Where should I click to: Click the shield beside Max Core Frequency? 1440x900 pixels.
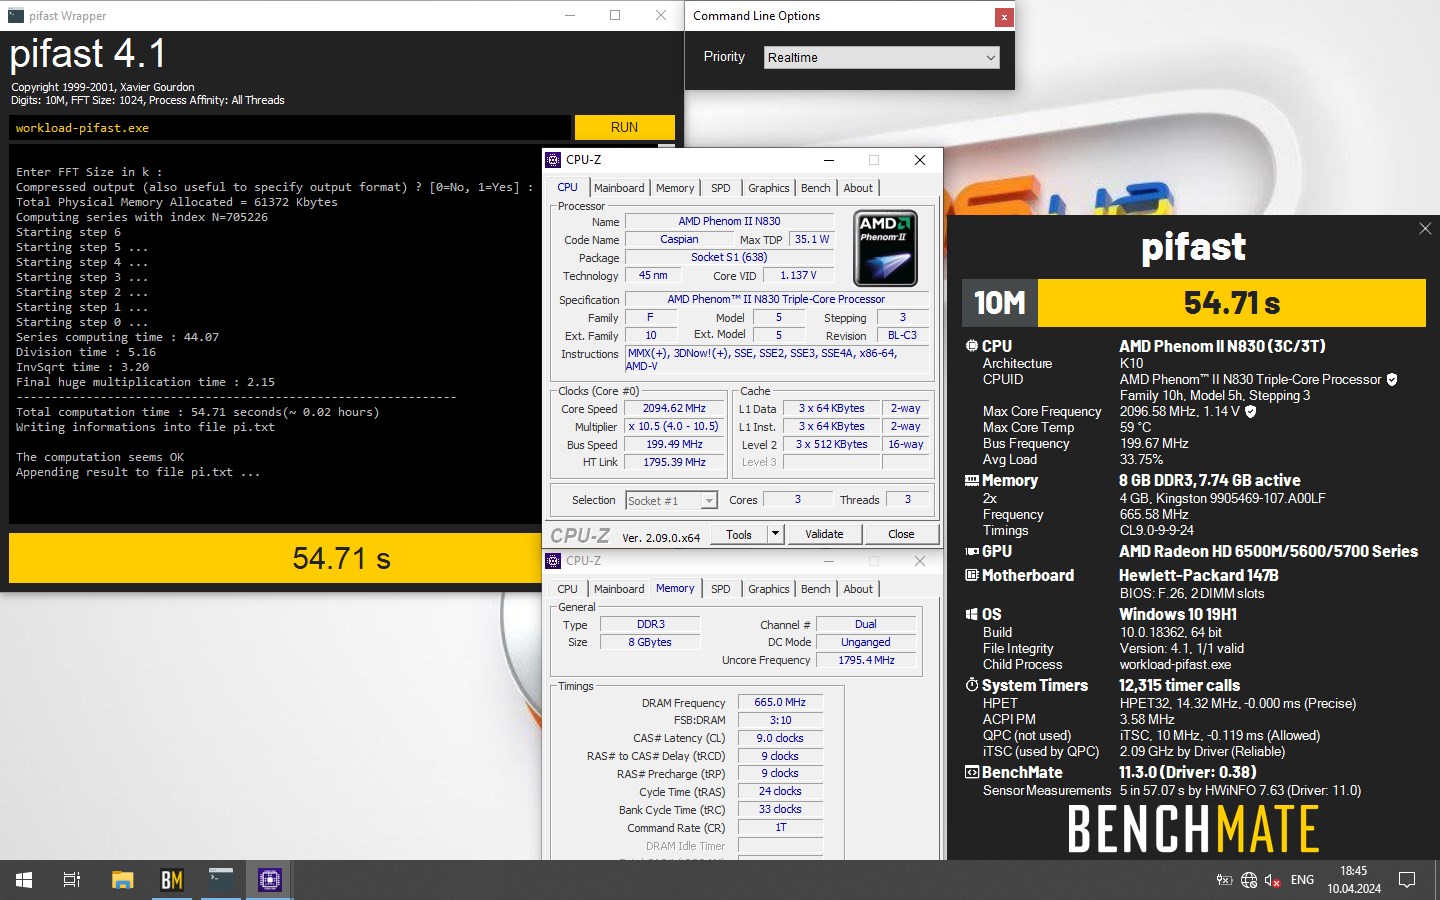(1250, 411)
